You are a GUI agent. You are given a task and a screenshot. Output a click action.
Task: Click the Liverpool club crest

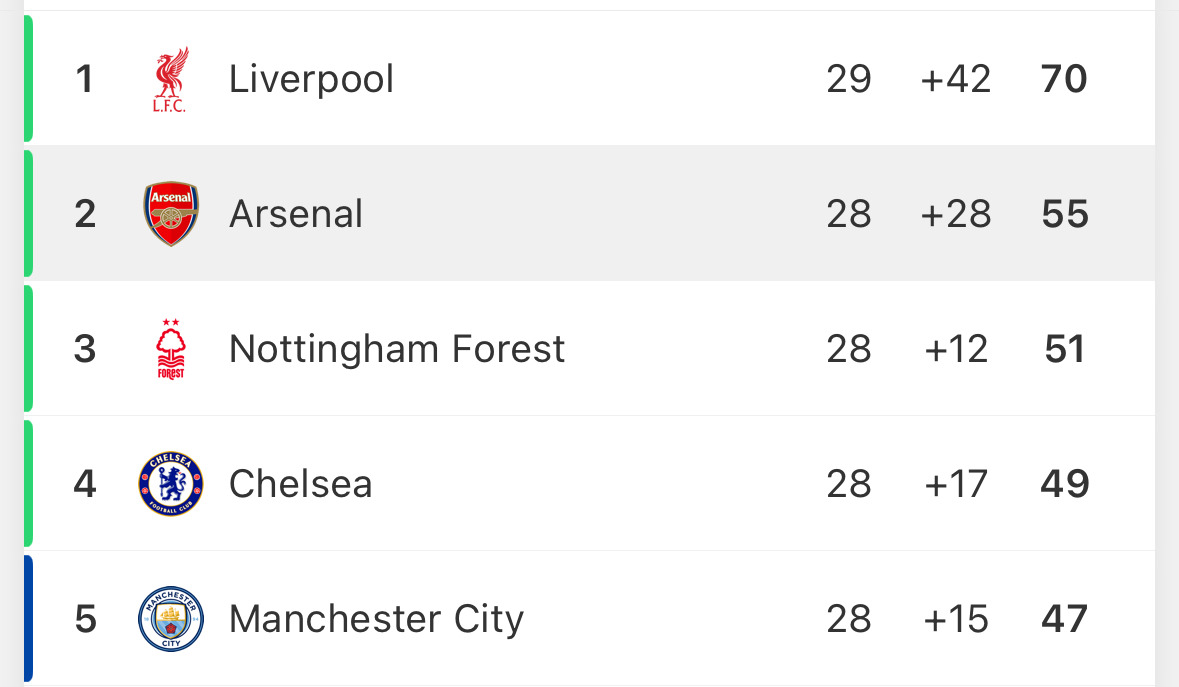click(171, 80)
